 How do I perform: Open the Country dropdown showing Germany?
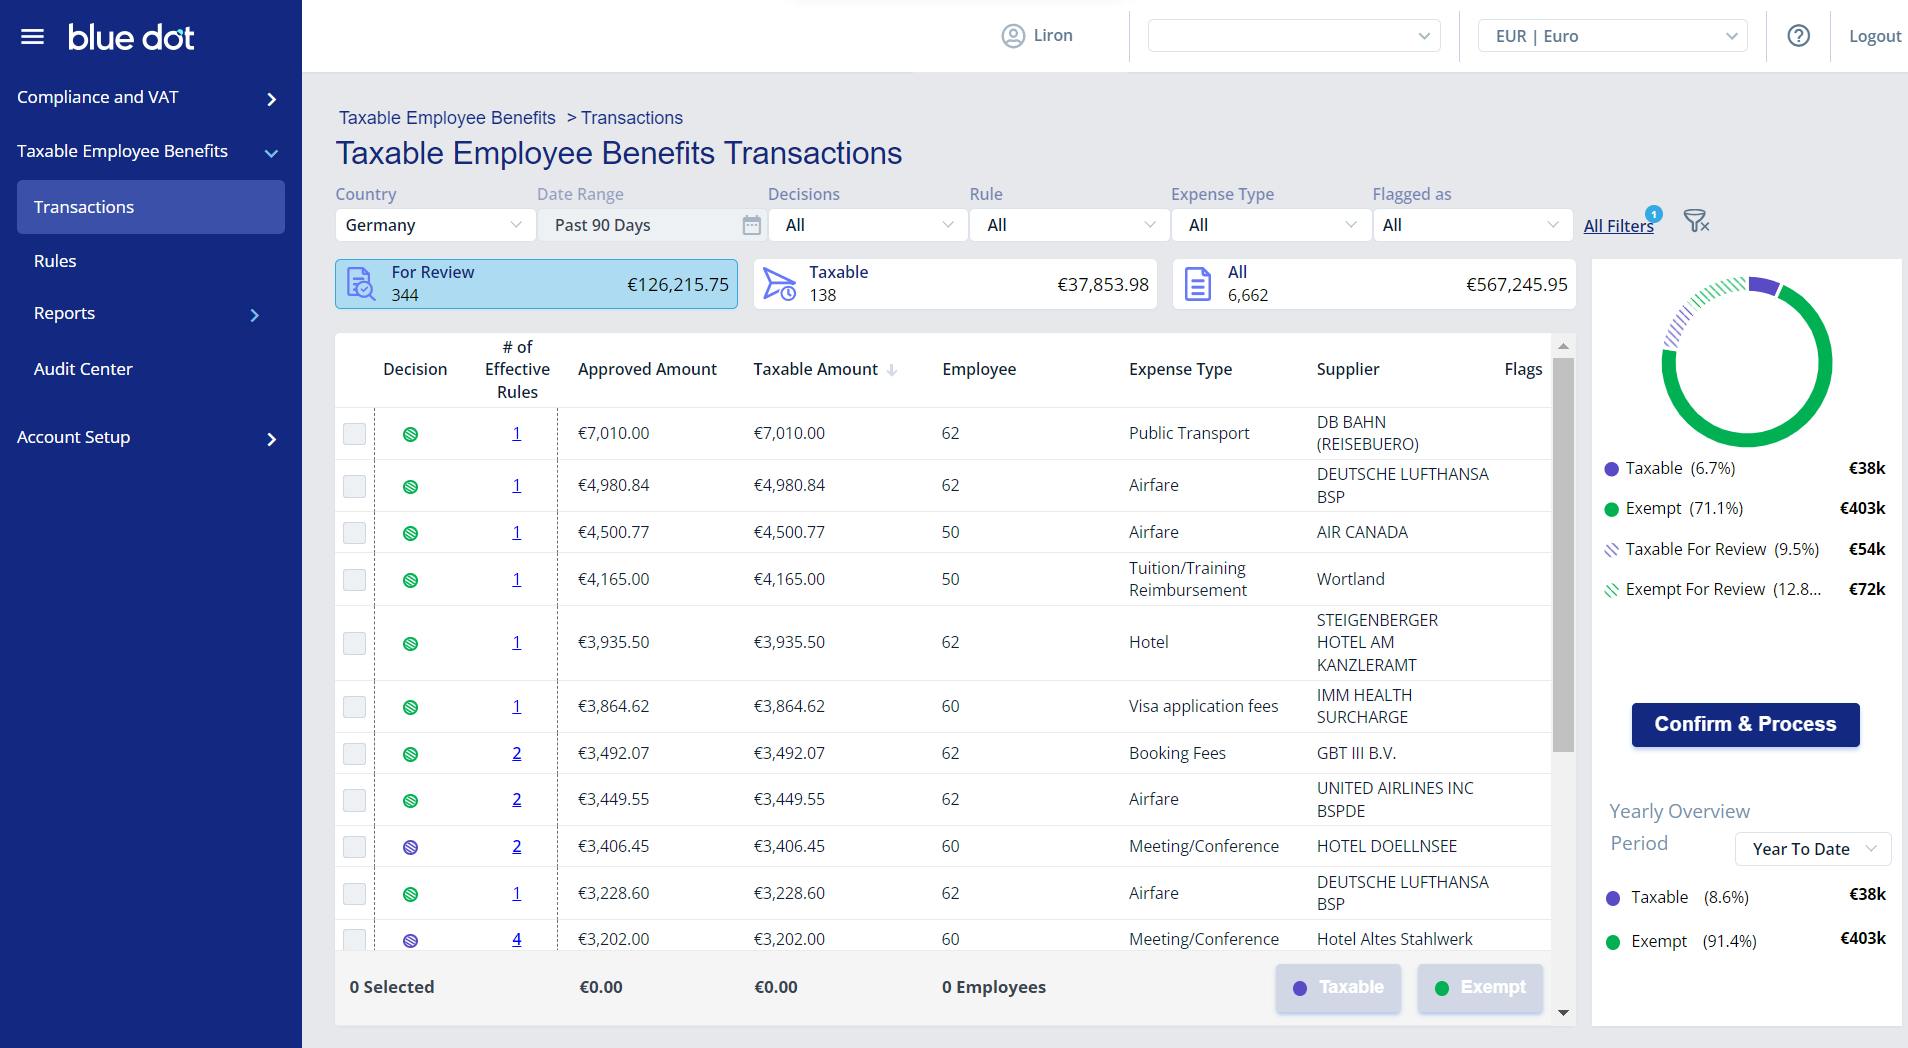coord(435,225)
